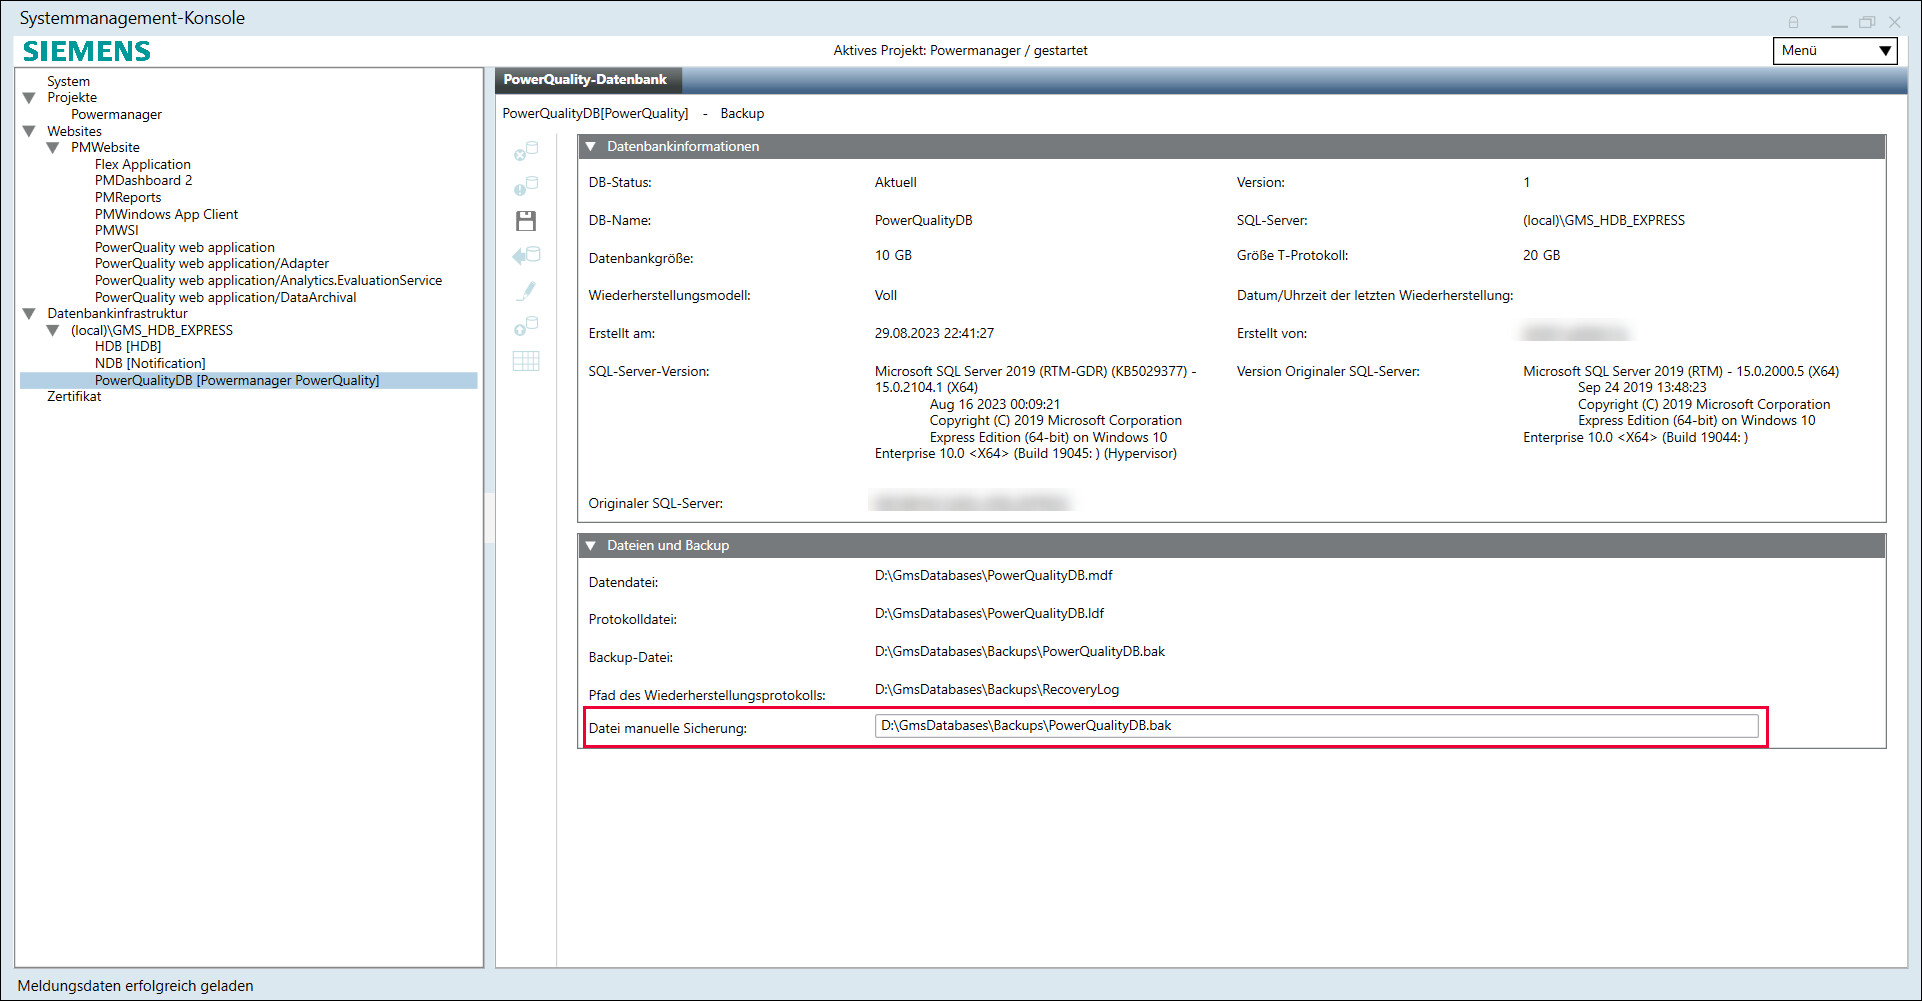This screenshot has width=1922, height=1001.
Task: Open the Menü dropdown
Action: click(x=1835, y=51)
